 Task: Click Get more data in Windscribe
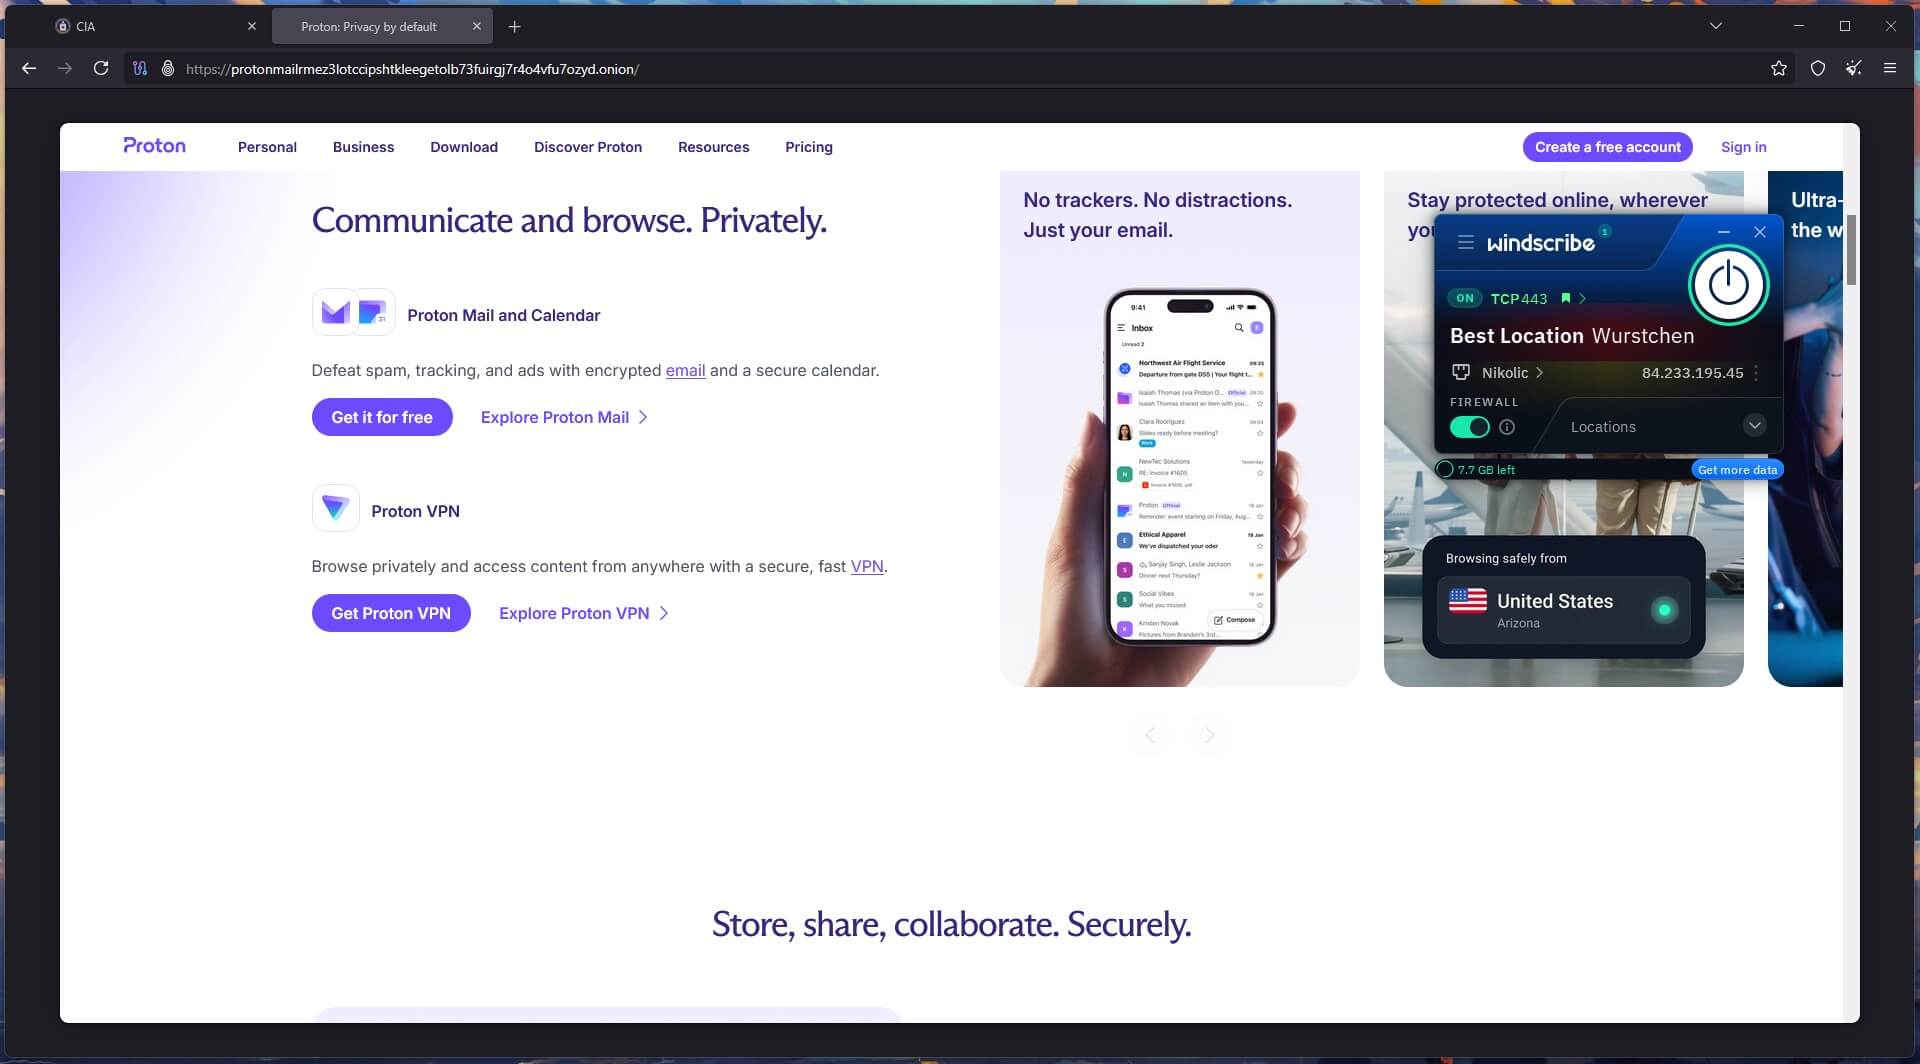pyautogui.click(x=1737, y=469)
